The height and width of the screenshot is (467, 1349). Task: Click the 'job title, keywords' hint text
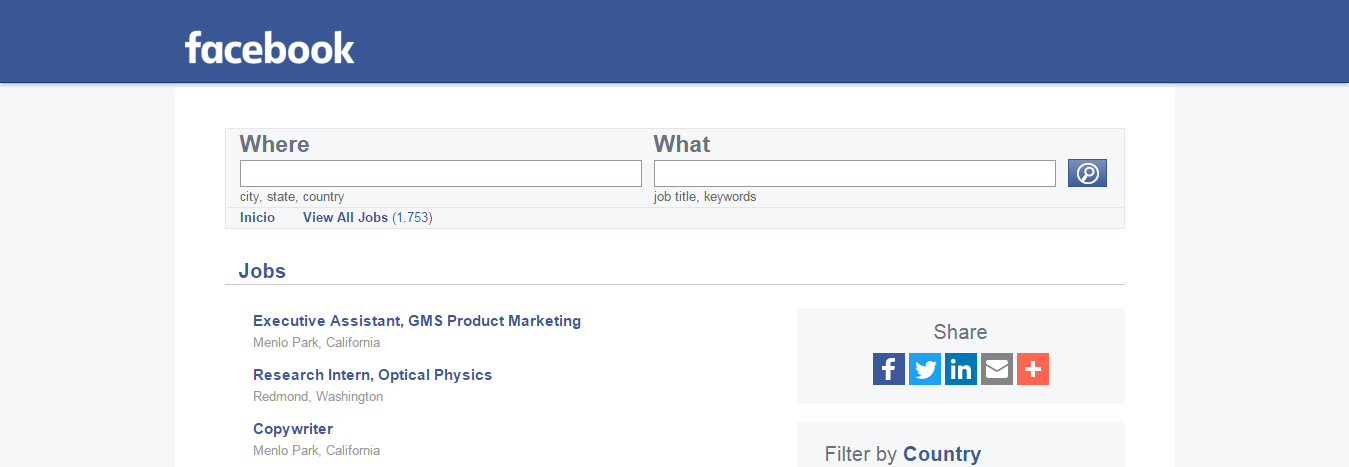click(705, 197)
